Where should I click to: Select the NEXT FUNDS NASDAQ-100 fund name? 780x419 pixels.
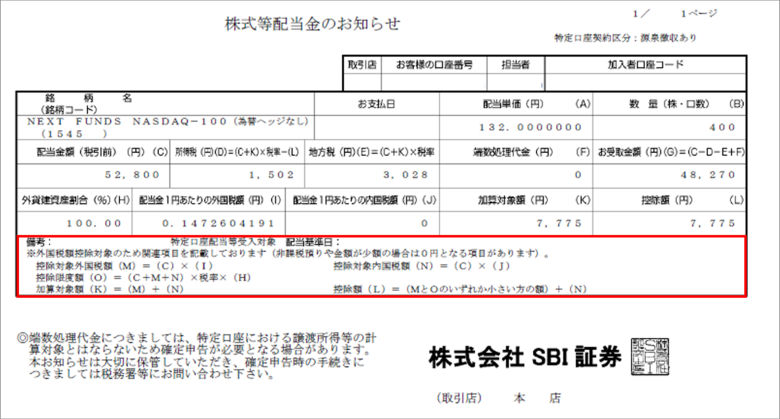(x=168, y=121)
